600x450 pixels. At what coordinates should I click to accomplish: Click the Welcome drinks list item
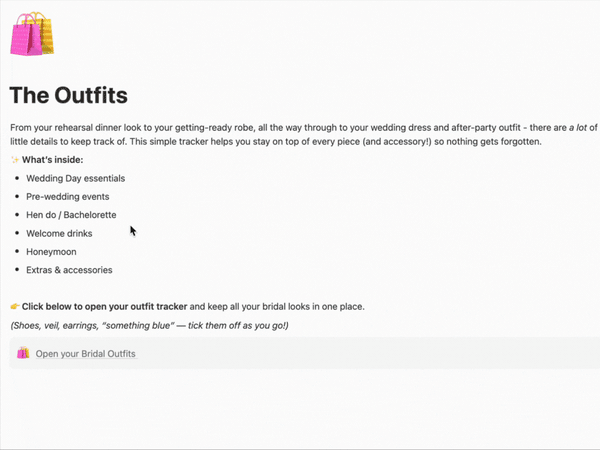pos(61,233)
